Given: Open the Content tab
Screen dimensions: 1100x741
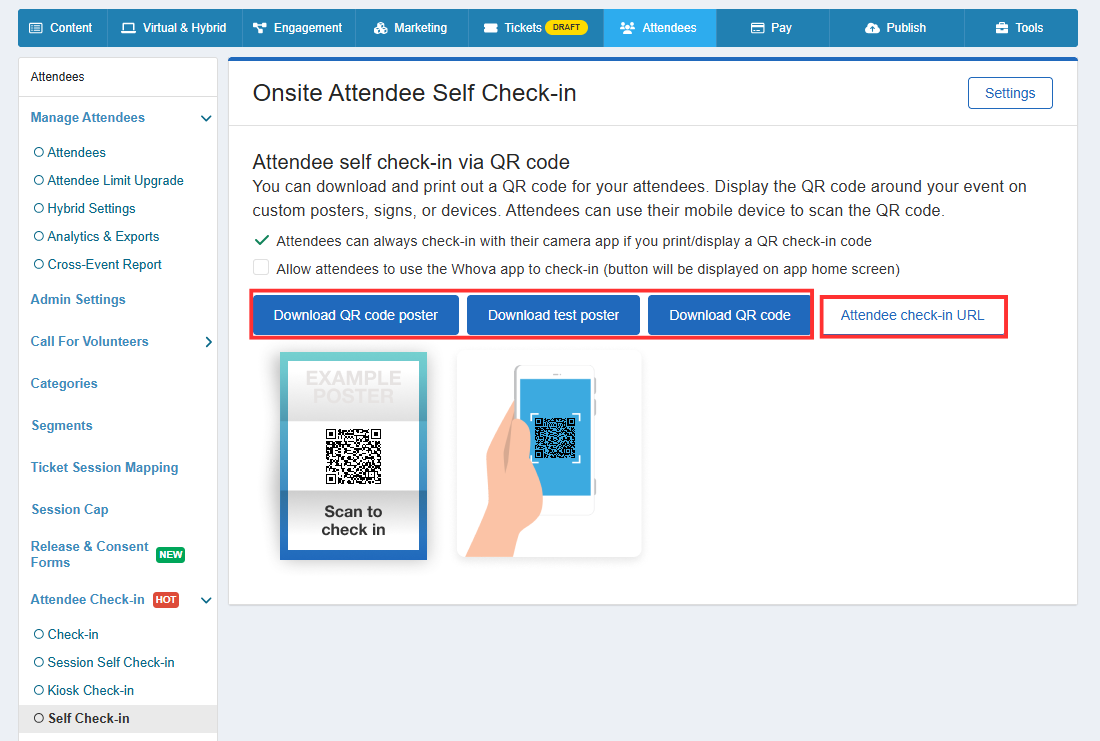Looking at the screenshot, I should click(63, 28).
